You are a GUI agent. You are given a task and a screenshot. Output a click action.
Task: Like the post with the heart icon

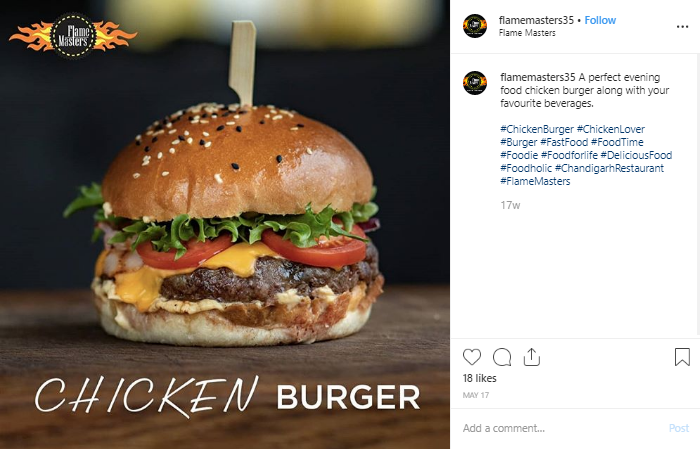472,357
